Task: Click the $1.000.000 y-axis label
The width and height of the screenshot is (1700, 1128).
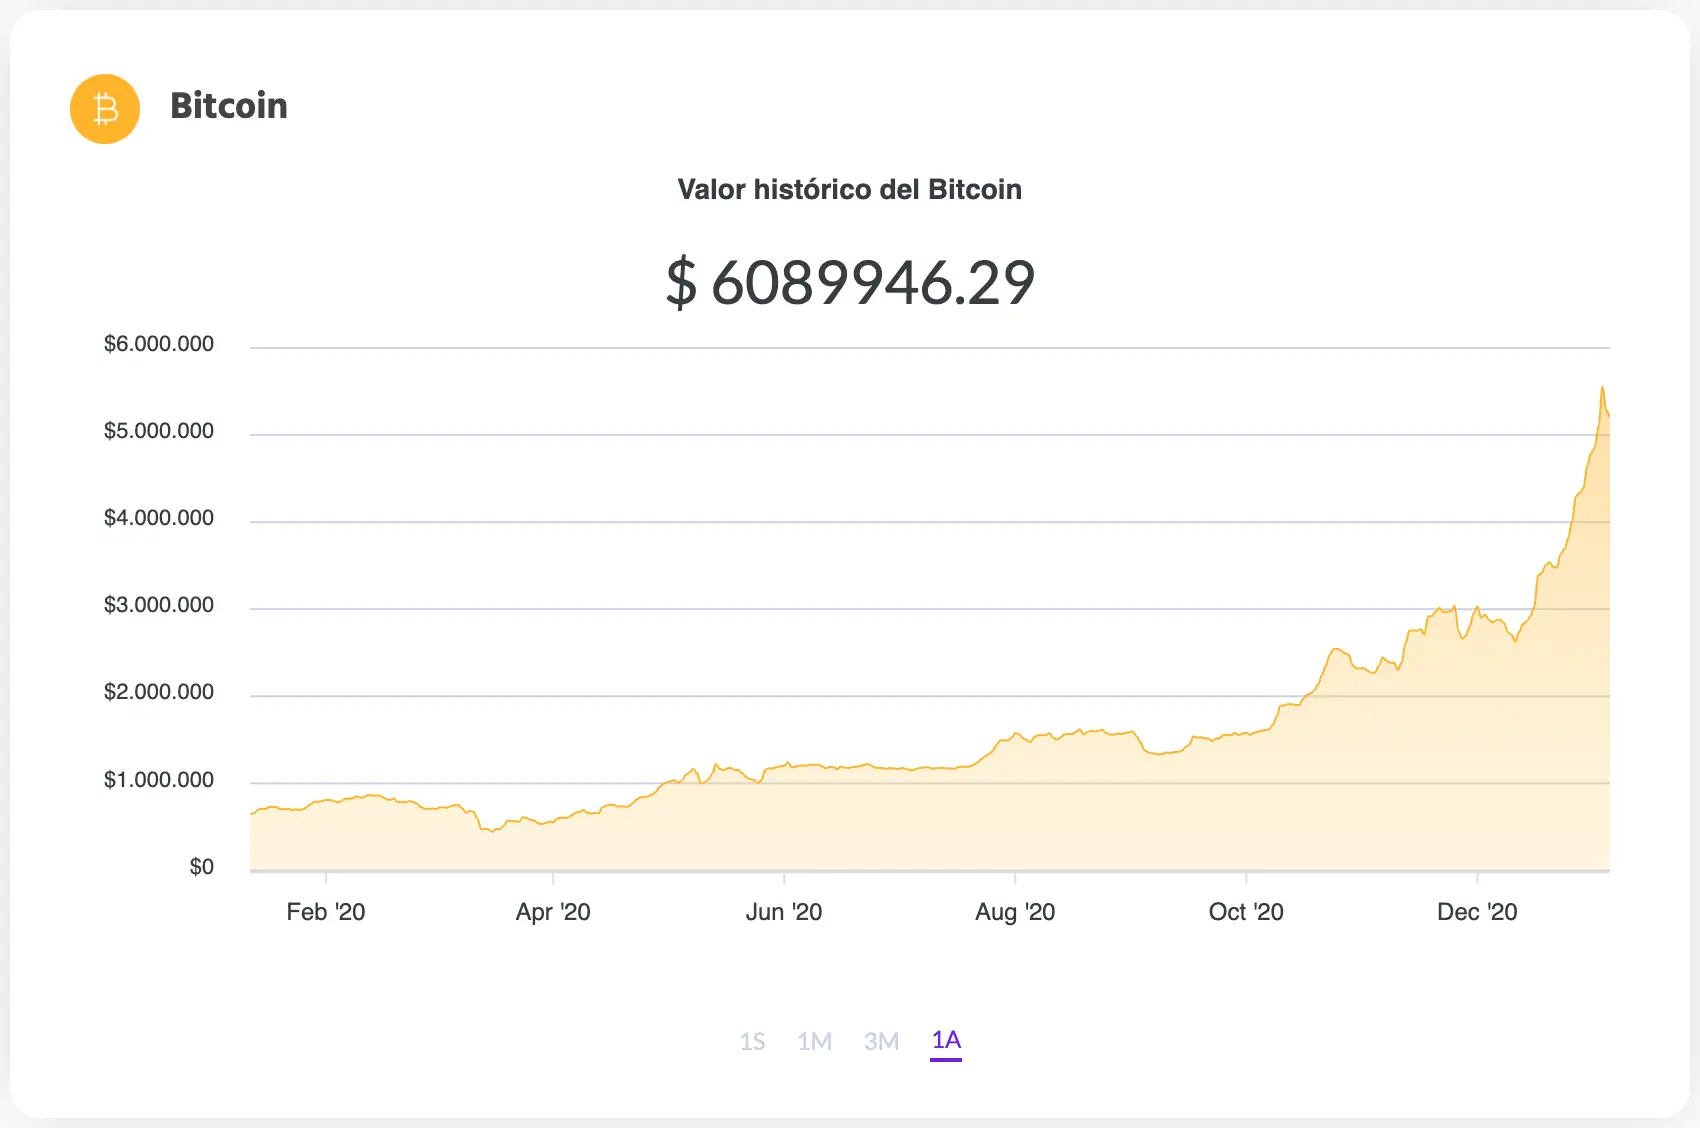Action: pos(159,780)
